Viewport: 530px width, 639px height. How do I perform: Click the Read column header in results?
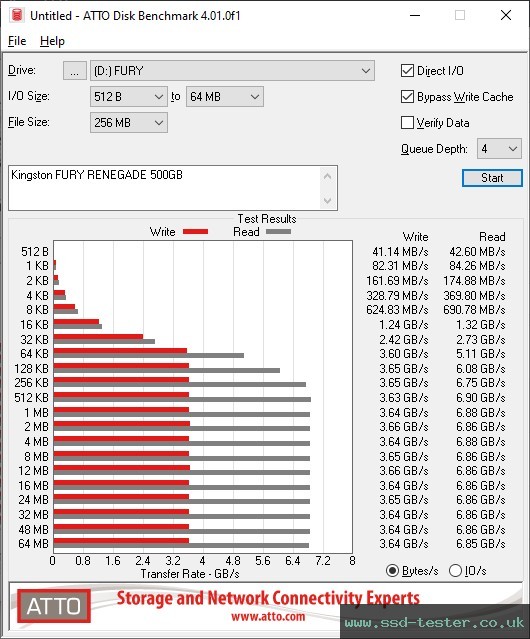[492, 237]
